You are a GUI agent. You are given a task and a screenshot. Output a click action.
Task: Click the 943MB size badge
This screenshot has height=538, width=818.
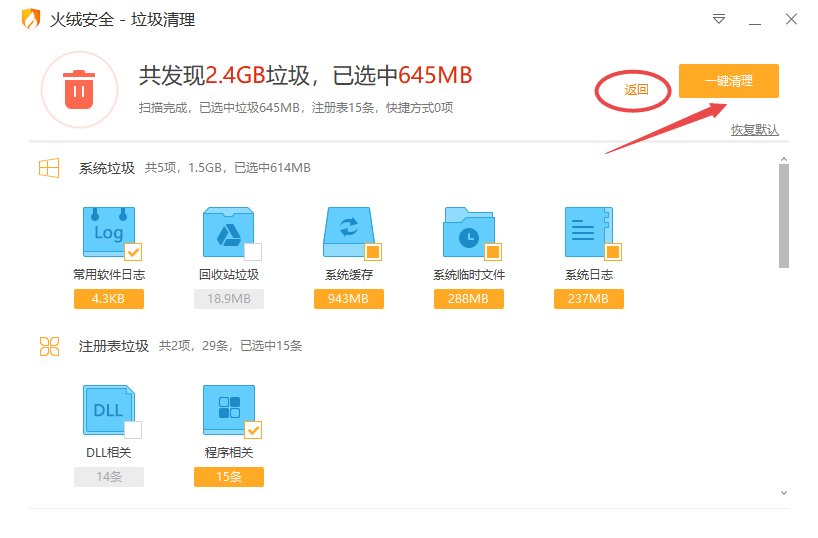[348, 299]
